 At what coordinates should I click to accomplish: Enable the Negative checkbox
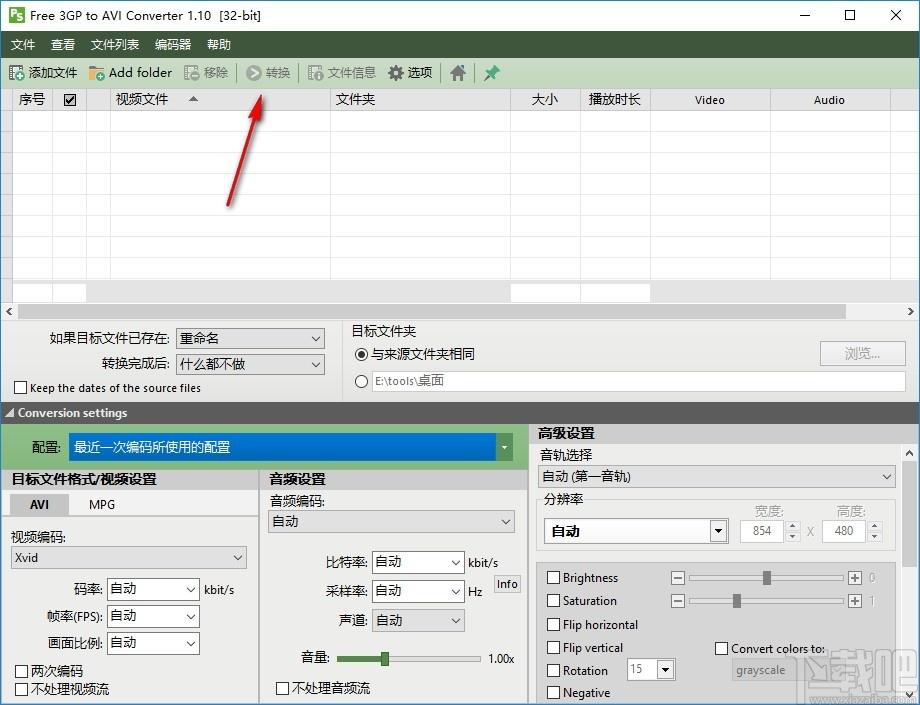pos(553,693)
